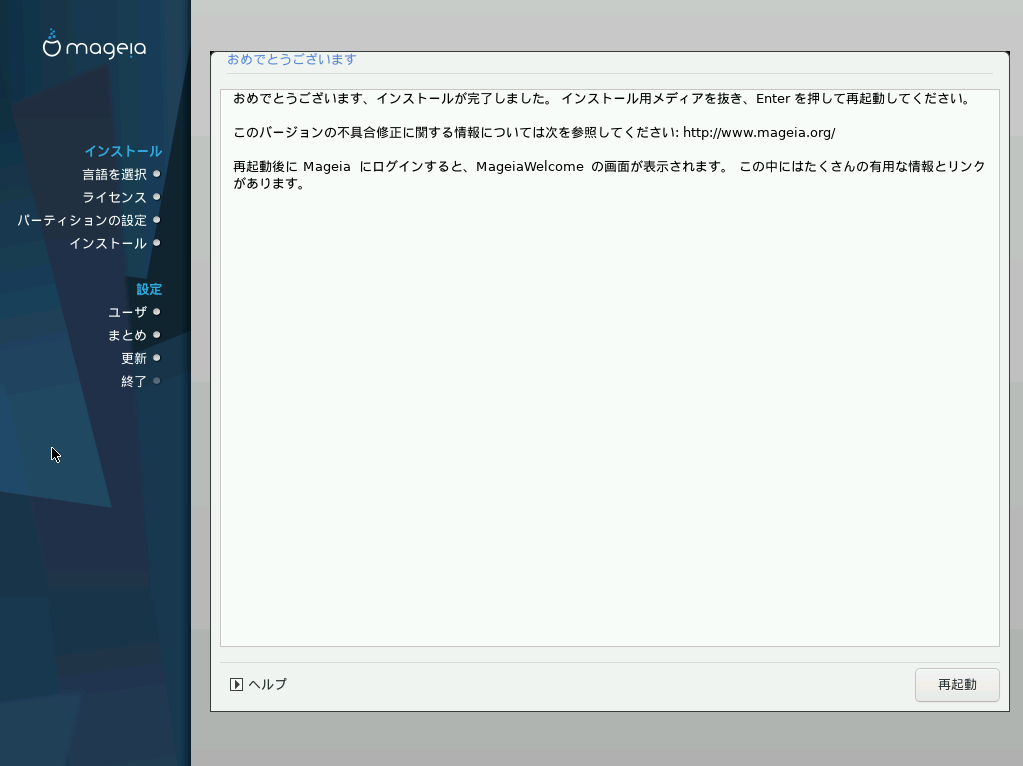Select the 言語を選択 step label
This screenshot has height=766, width=1023.
[114, 175]
